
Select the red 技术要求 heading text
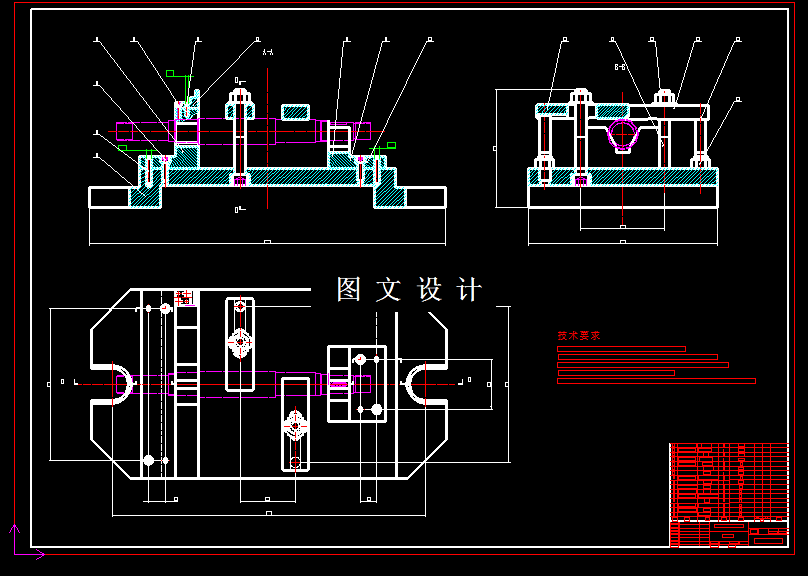[579, 335]
